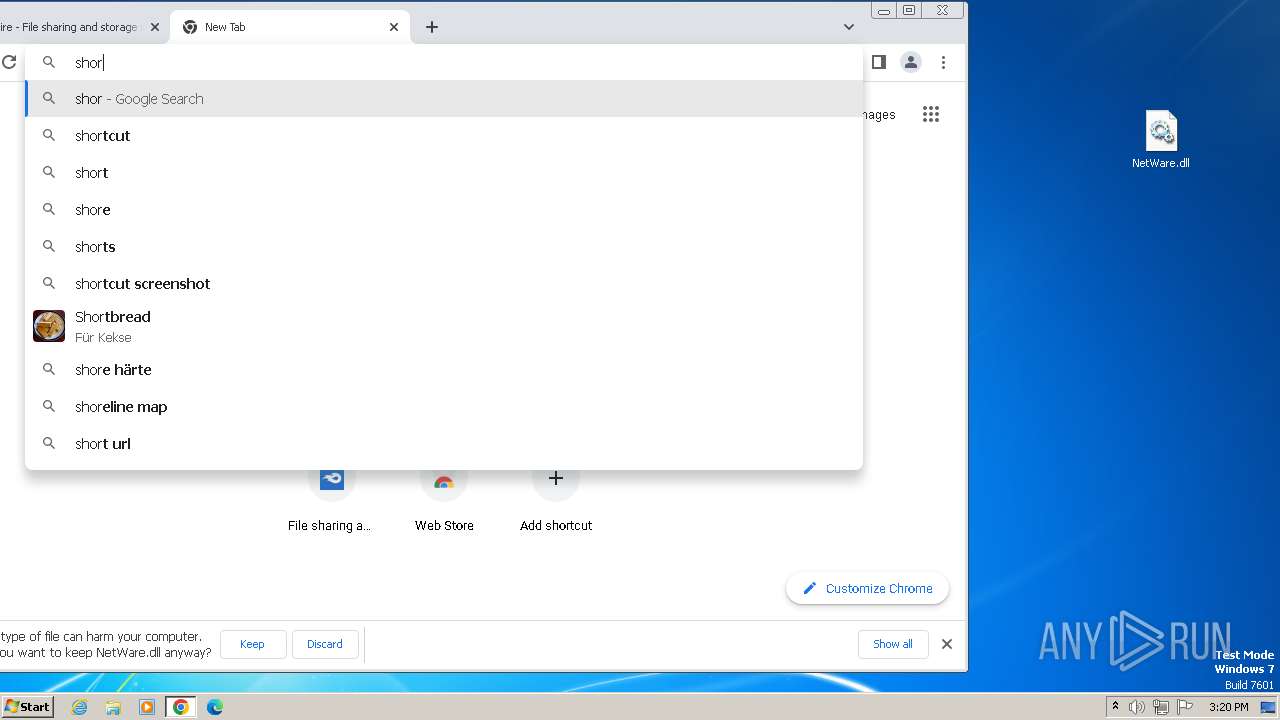1280x720 pixels.
Task: Open the Chrome three-dot menu
Action: (x=943, y=62)
